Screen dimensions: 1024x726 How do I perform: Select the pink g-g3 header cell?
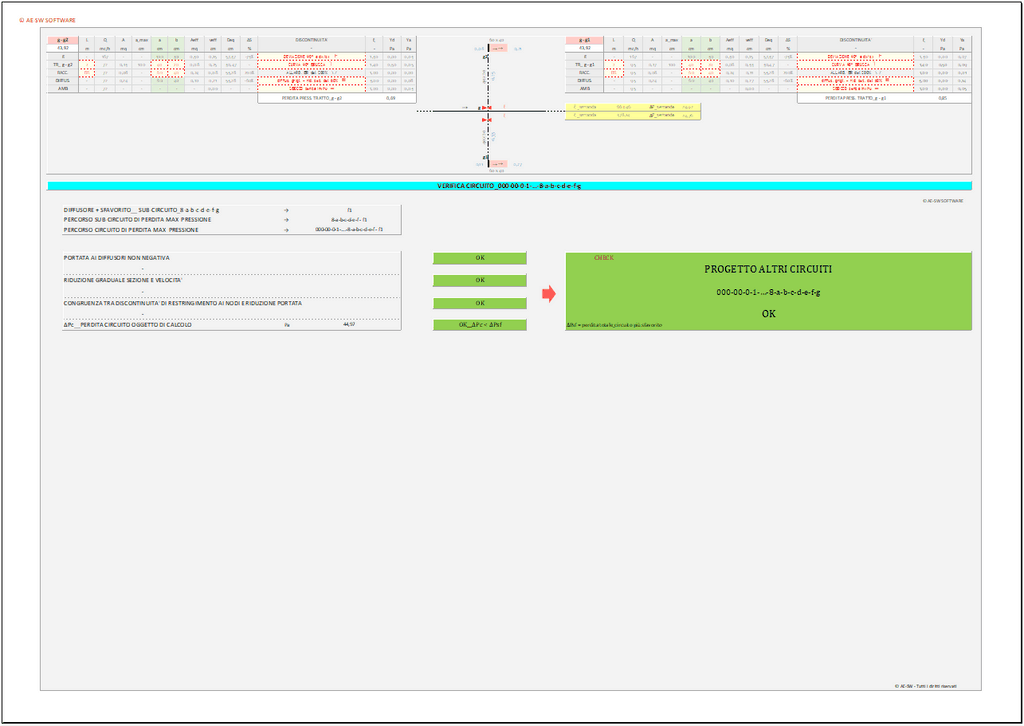pyautogui.click(x=583, y=40)
